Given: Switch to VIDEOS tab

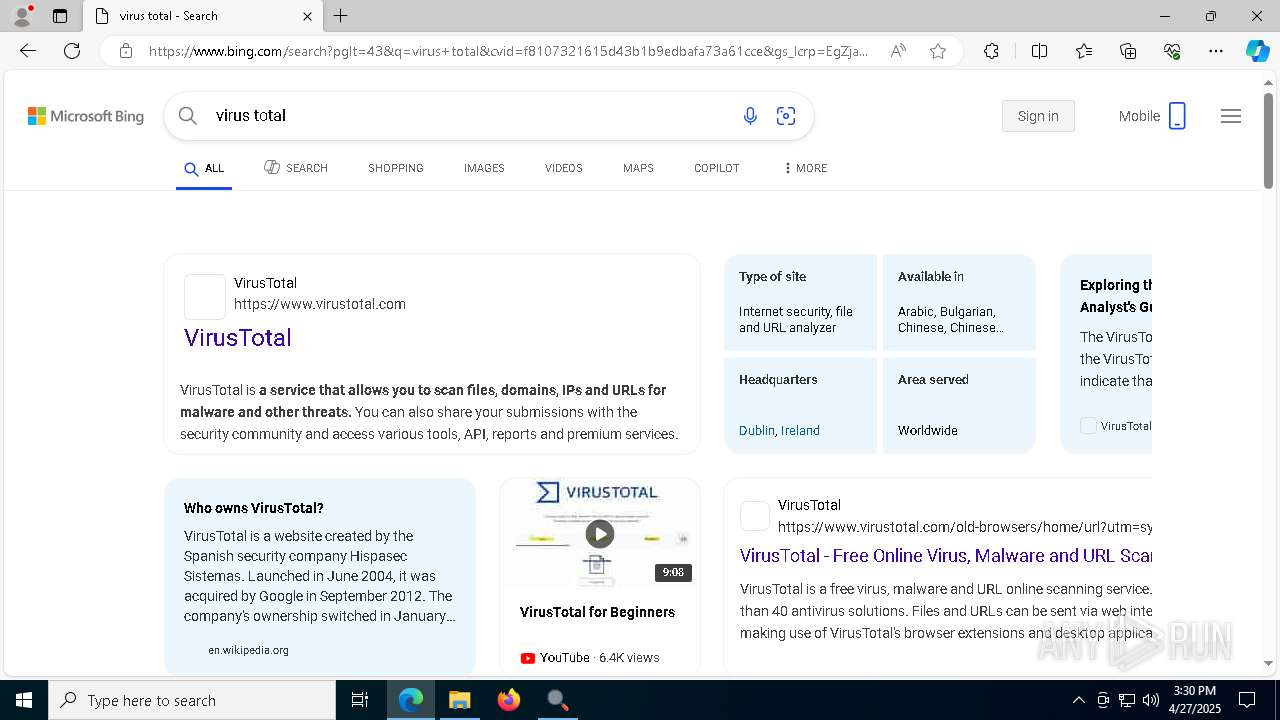Looking at the screenshot, I should tap(564, 168).
